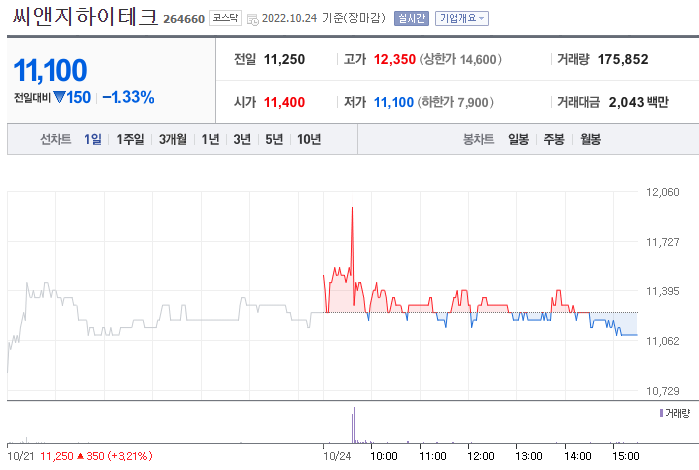
Task: Open the 일봉 daily candle chart
Action: [518, 140]
